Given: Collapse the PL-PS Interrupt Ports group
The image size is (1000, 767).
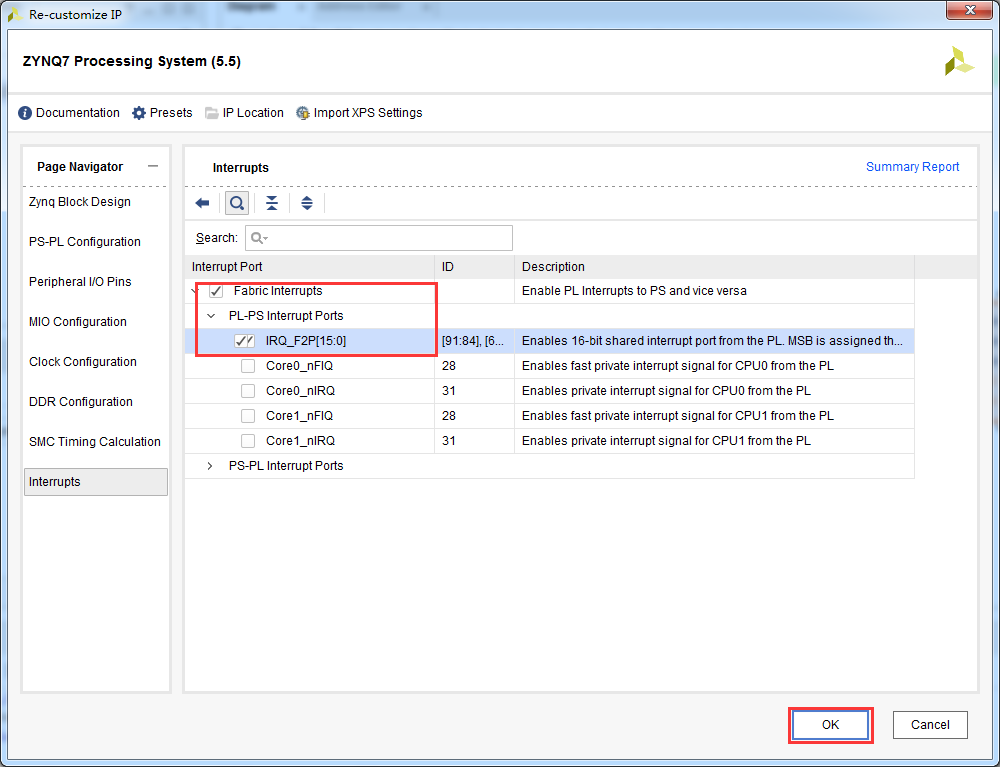Looking at the screenshot, I should 211,316.
